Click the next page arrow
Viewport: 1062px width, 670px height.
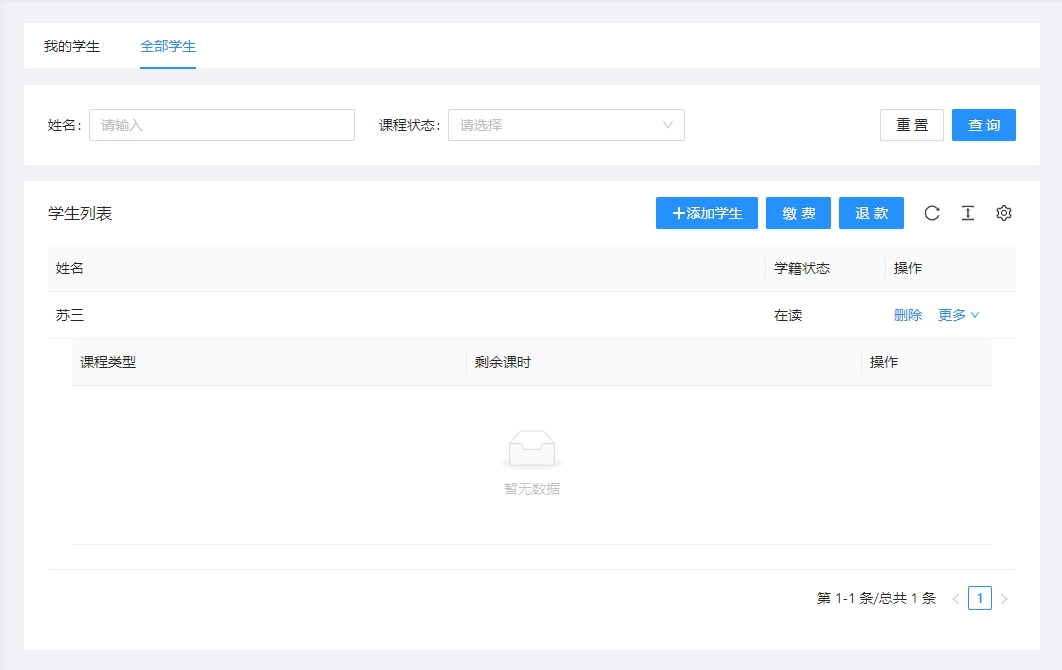pyautogui.click(x=1004, y=599)
